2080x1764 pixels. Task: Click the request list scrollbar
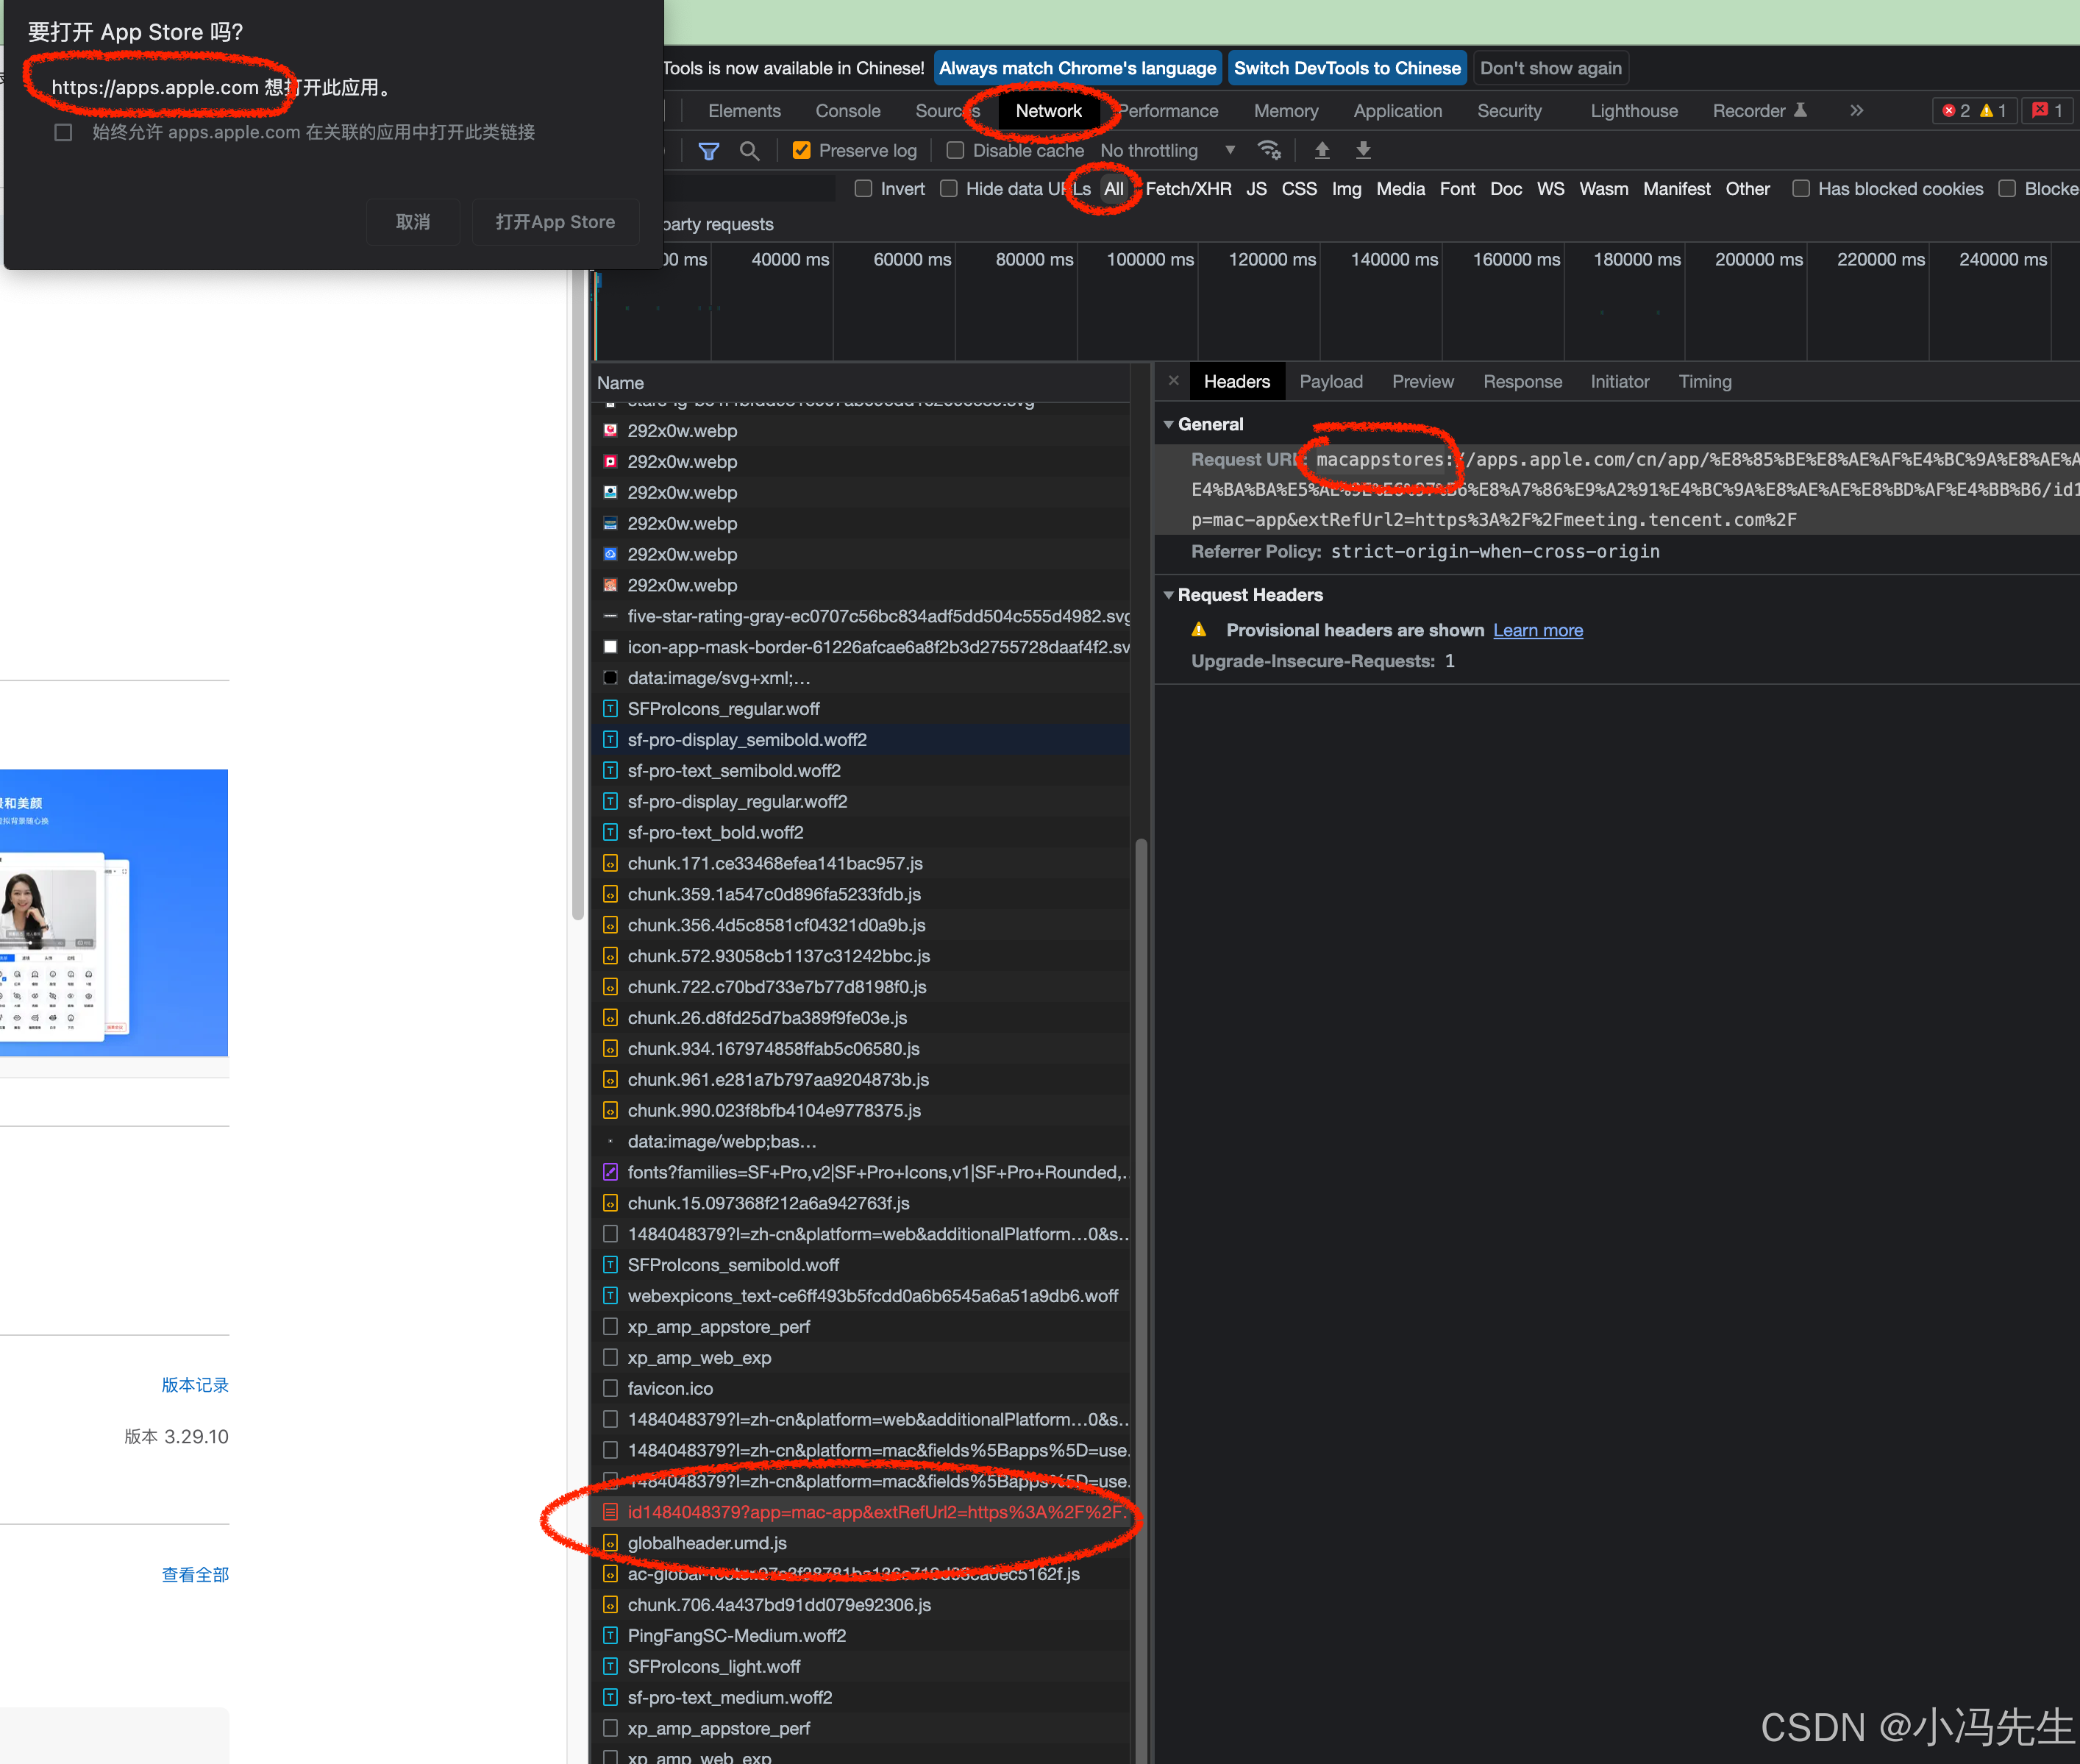1140,1300
